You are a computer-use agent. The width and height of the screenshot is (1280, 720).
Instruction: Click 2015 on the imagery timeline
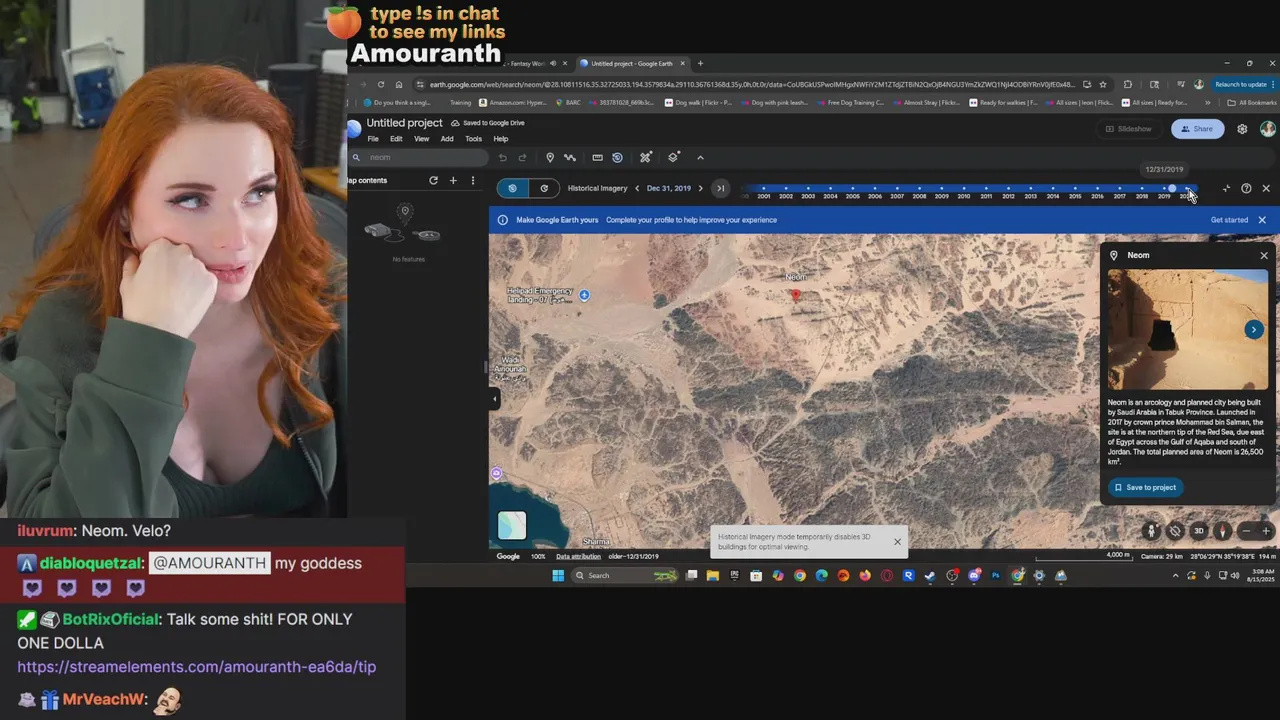(1075, 196)
